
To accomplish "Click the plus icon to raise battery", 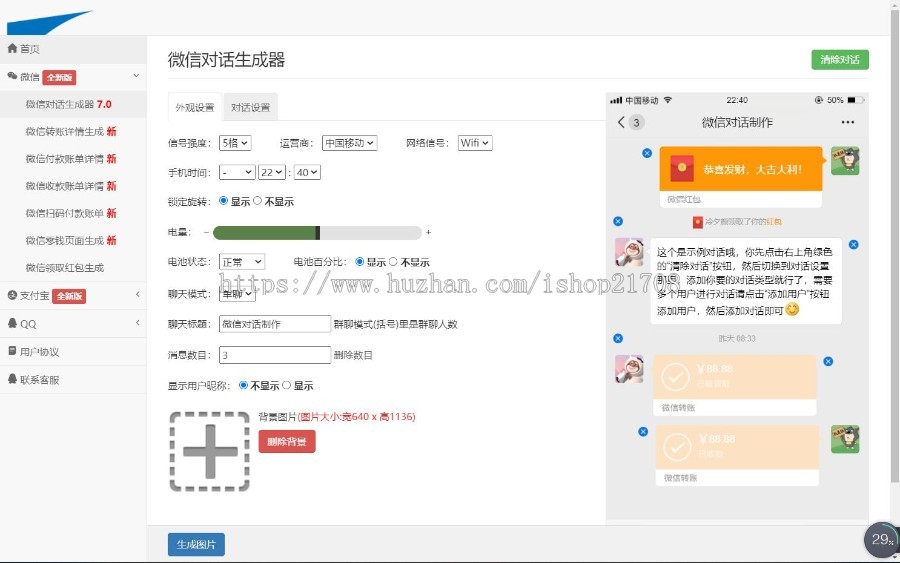I will point(428,232).
